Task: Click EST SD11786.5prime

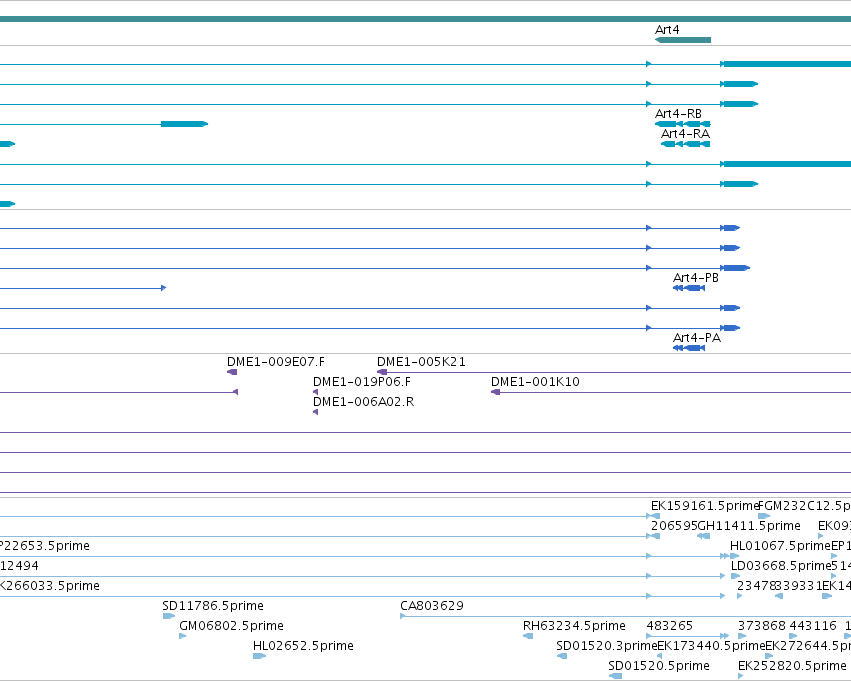Action: coord(169,616)
